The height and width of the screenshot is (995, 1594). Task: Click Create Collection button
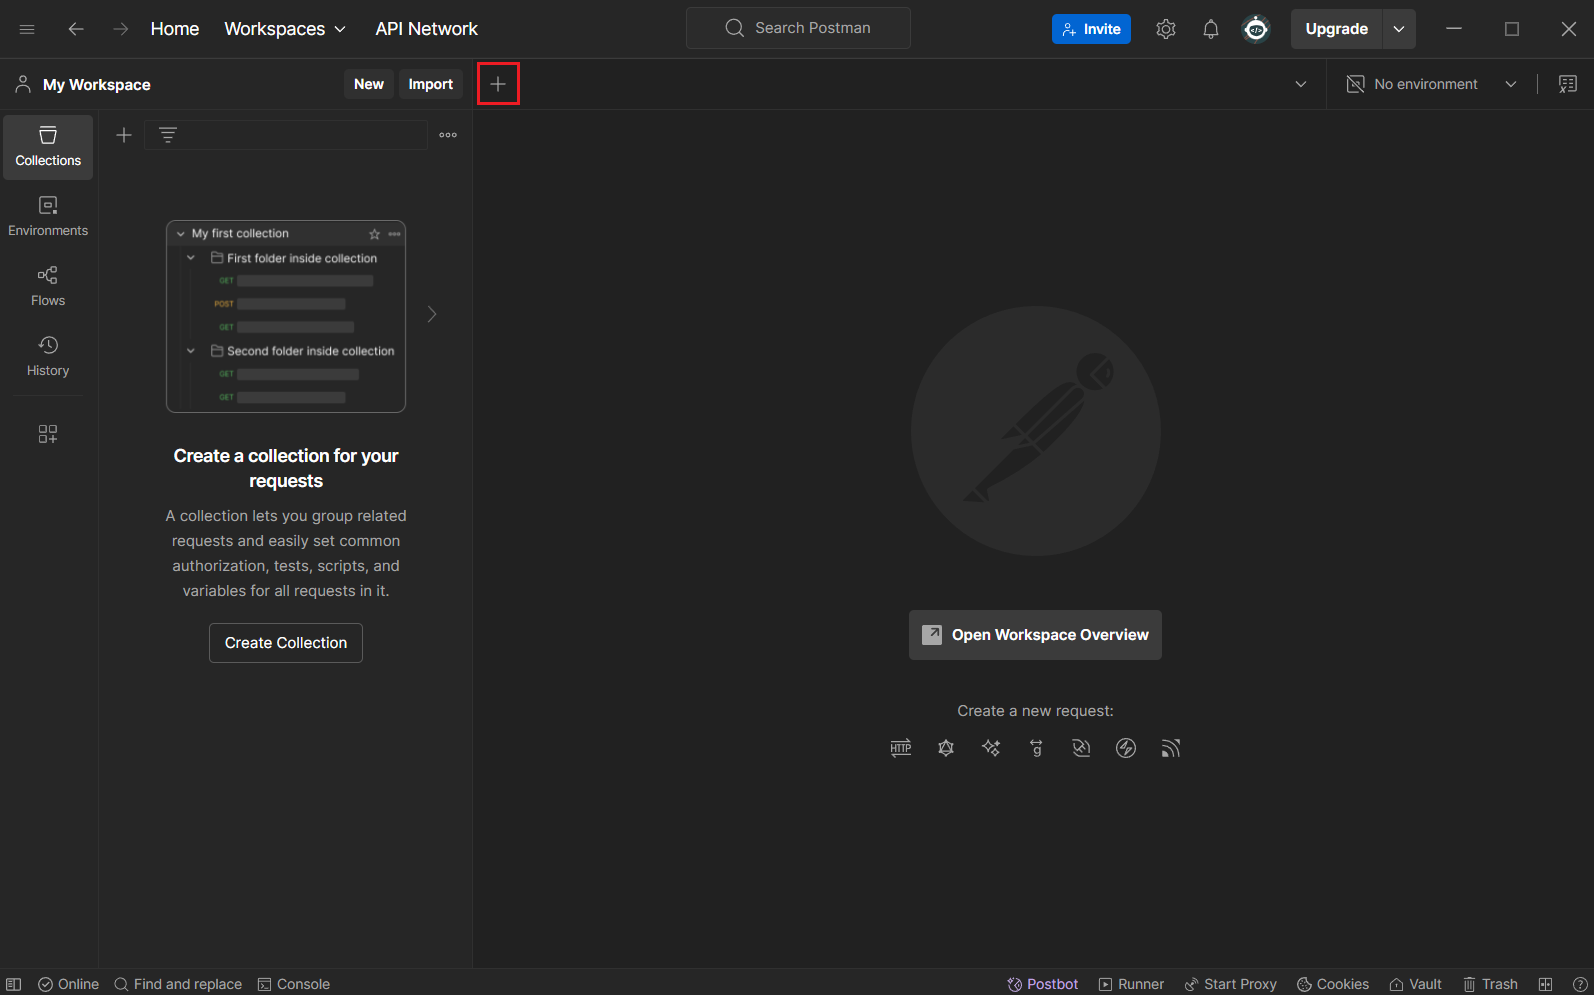click(x=286, y=643)
